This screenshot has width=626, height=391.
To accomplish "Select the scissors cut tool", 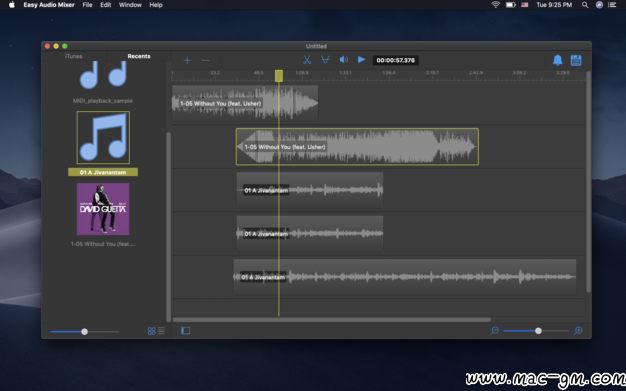I will (x=307, y=60).
